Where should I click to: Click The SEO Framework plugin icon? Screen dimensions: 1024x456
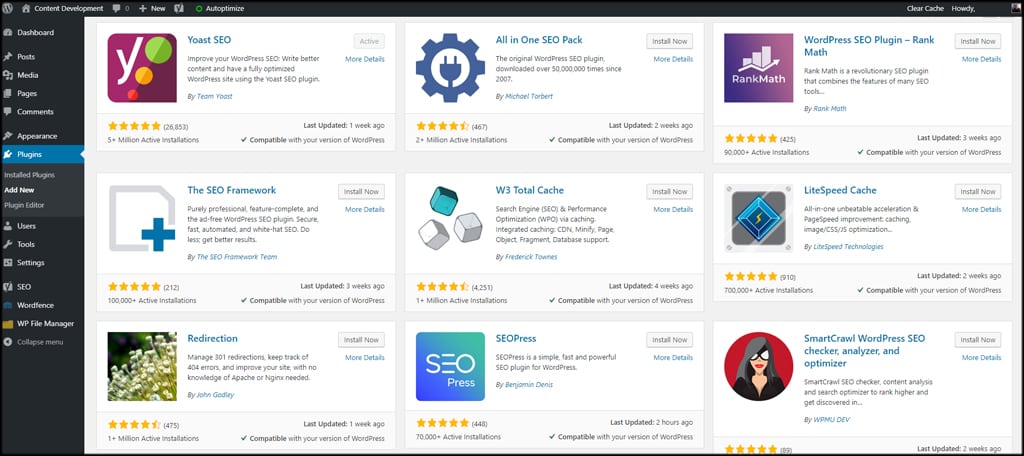pyautogui.click(x=142, y=218)
